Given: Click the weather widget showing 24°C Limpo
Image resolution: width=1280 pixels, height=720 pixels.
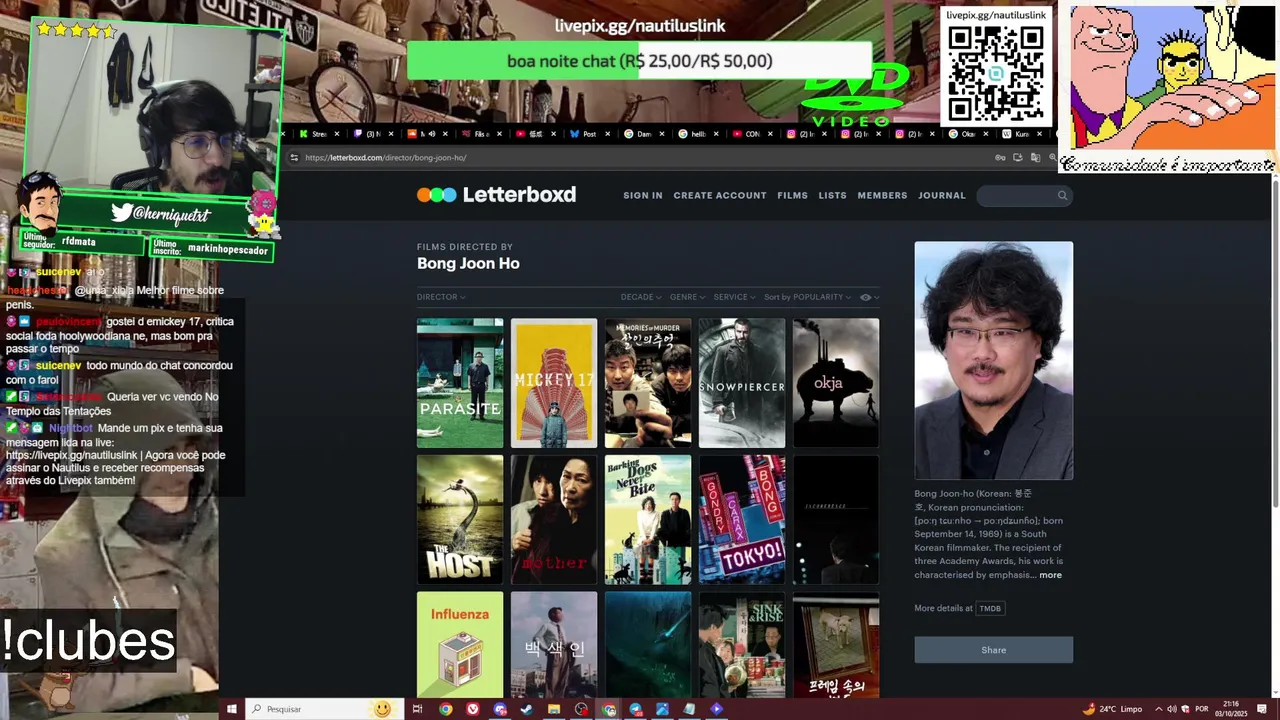Looking at the screenshot, I should click(x=1112, y=709).
